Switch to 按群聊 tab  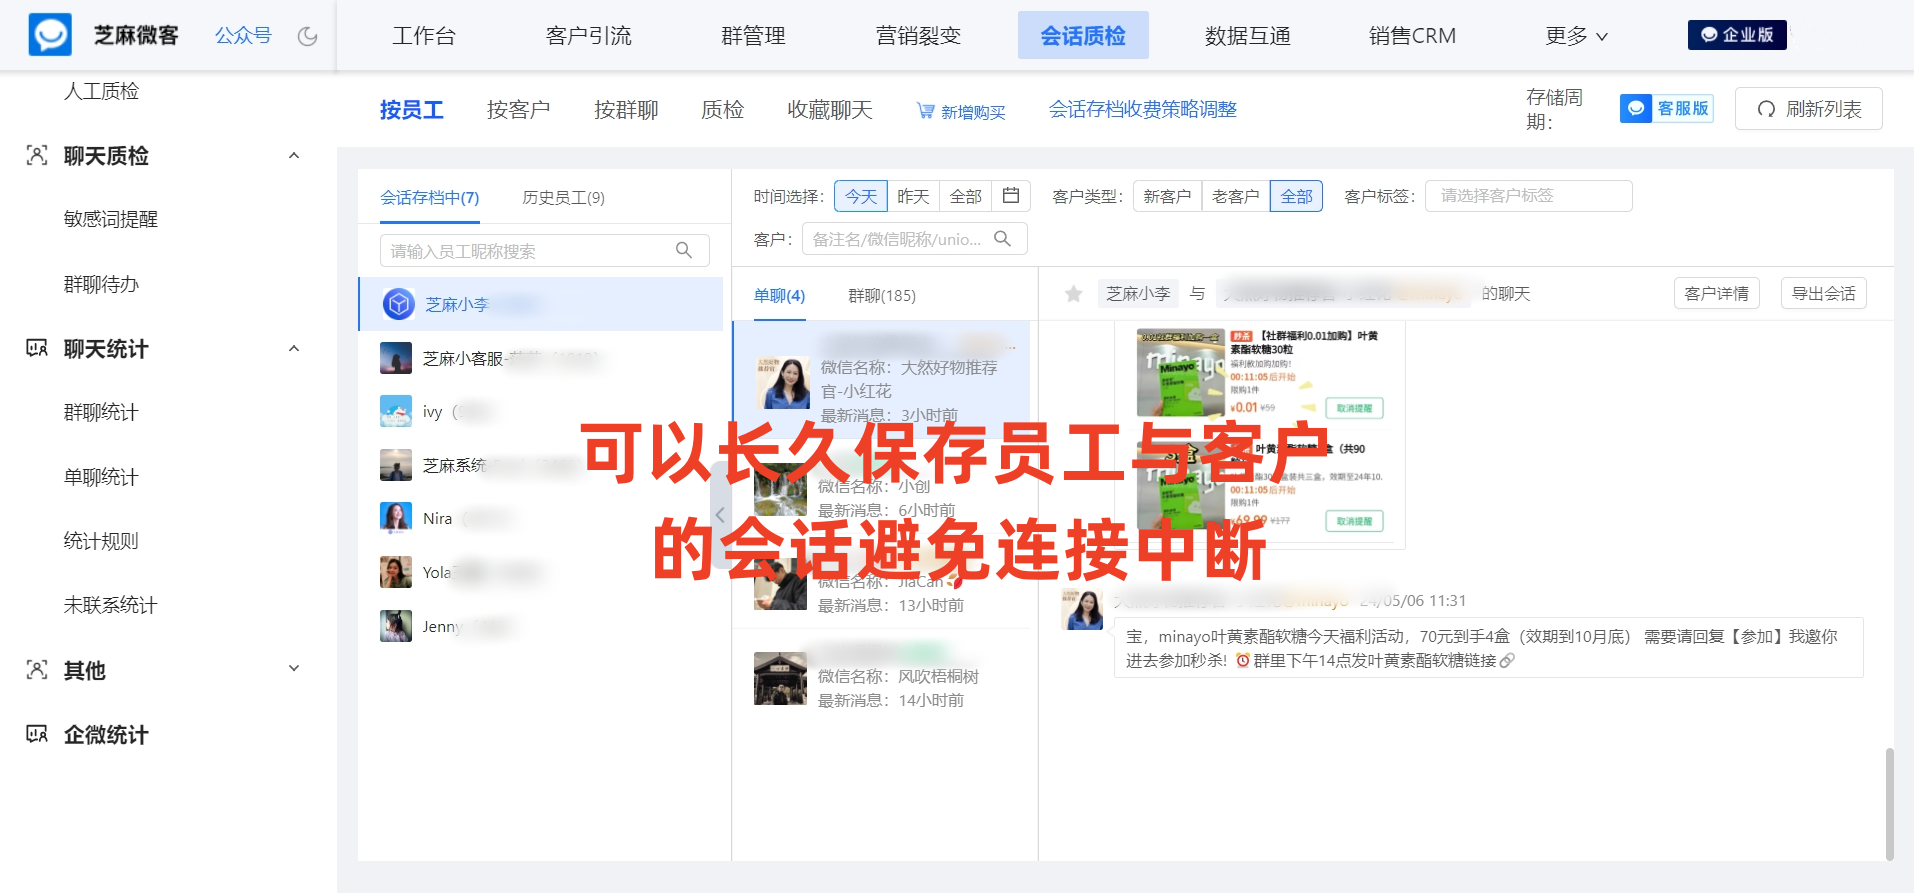click(626, 109)
